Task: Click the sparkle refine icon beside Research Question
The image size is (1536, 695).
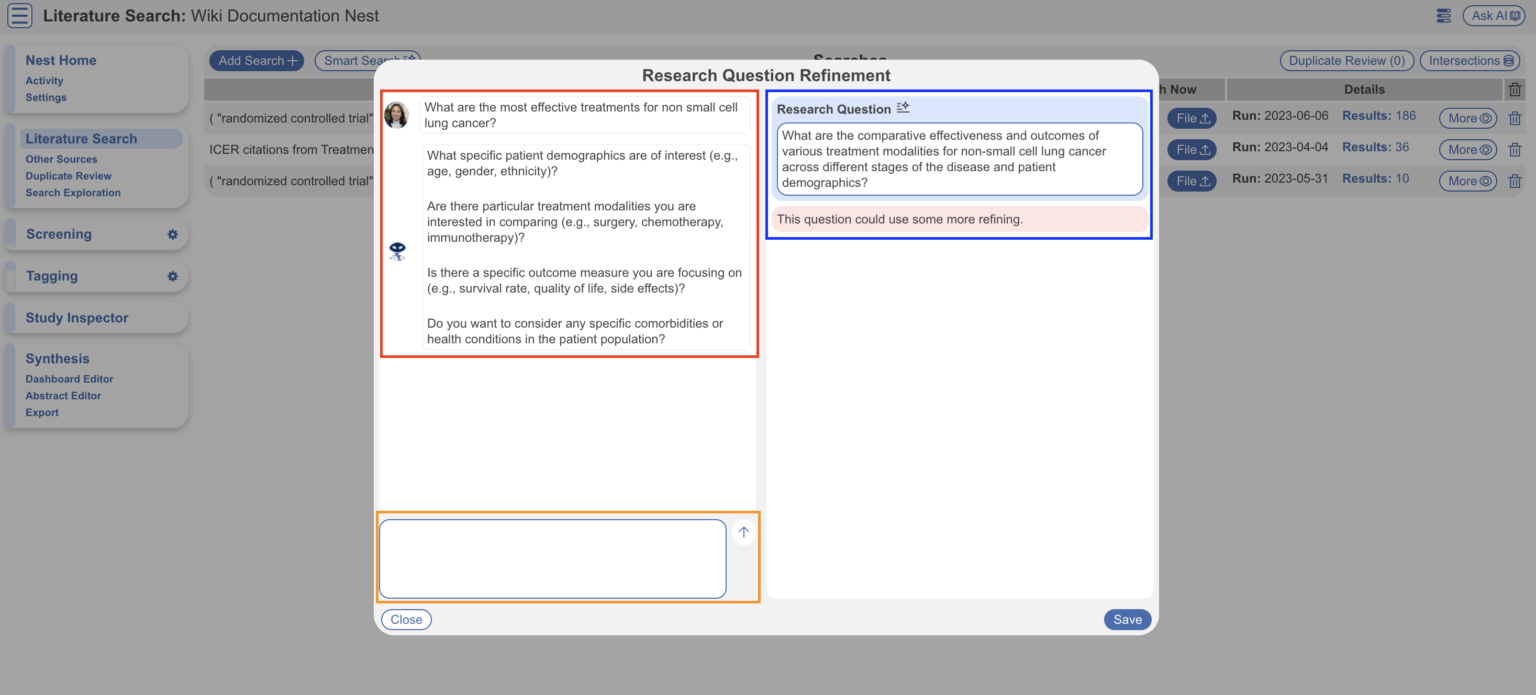Action: tap(903, 106)
